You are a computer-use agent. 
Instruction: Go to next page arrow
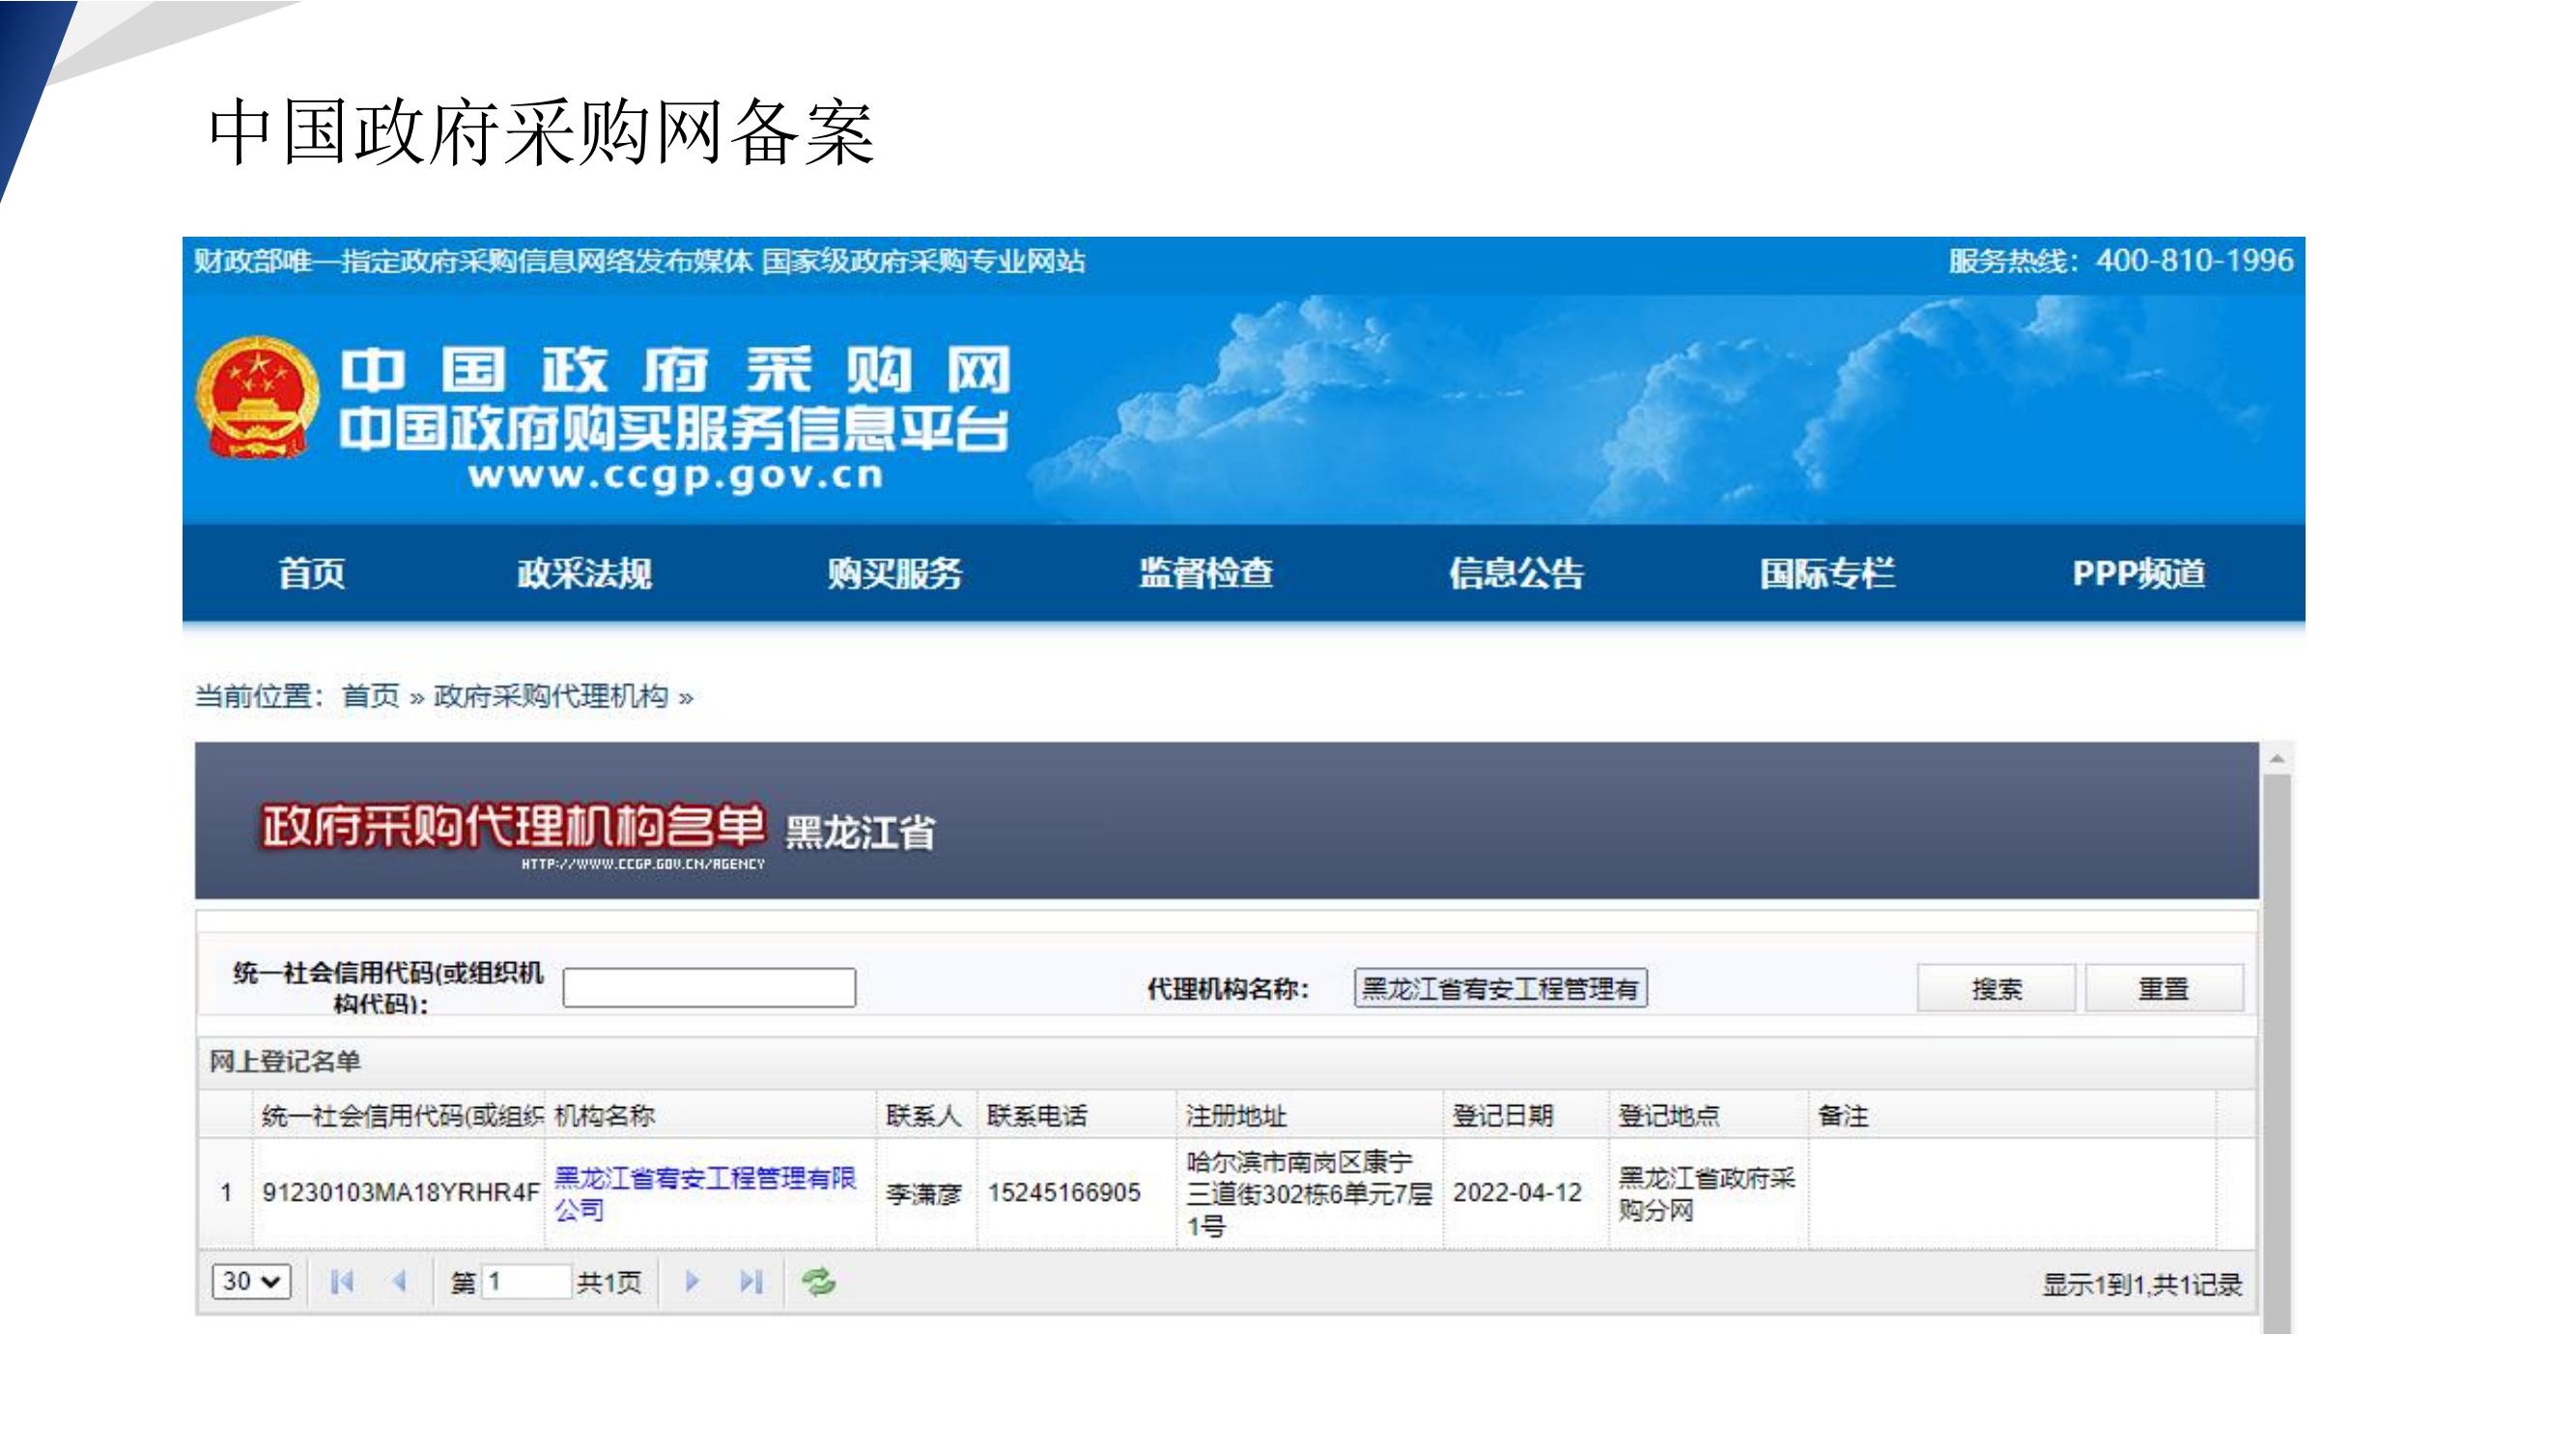point(692,1281)
